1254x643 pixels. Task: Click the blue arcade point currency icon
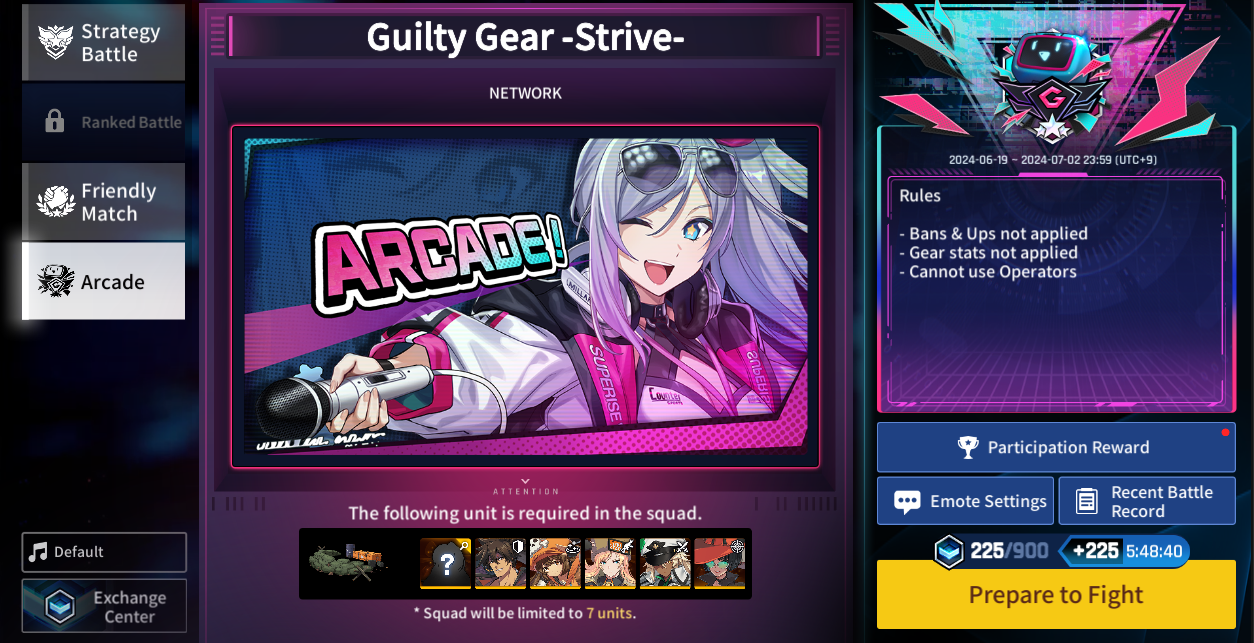tap(949, 551)
